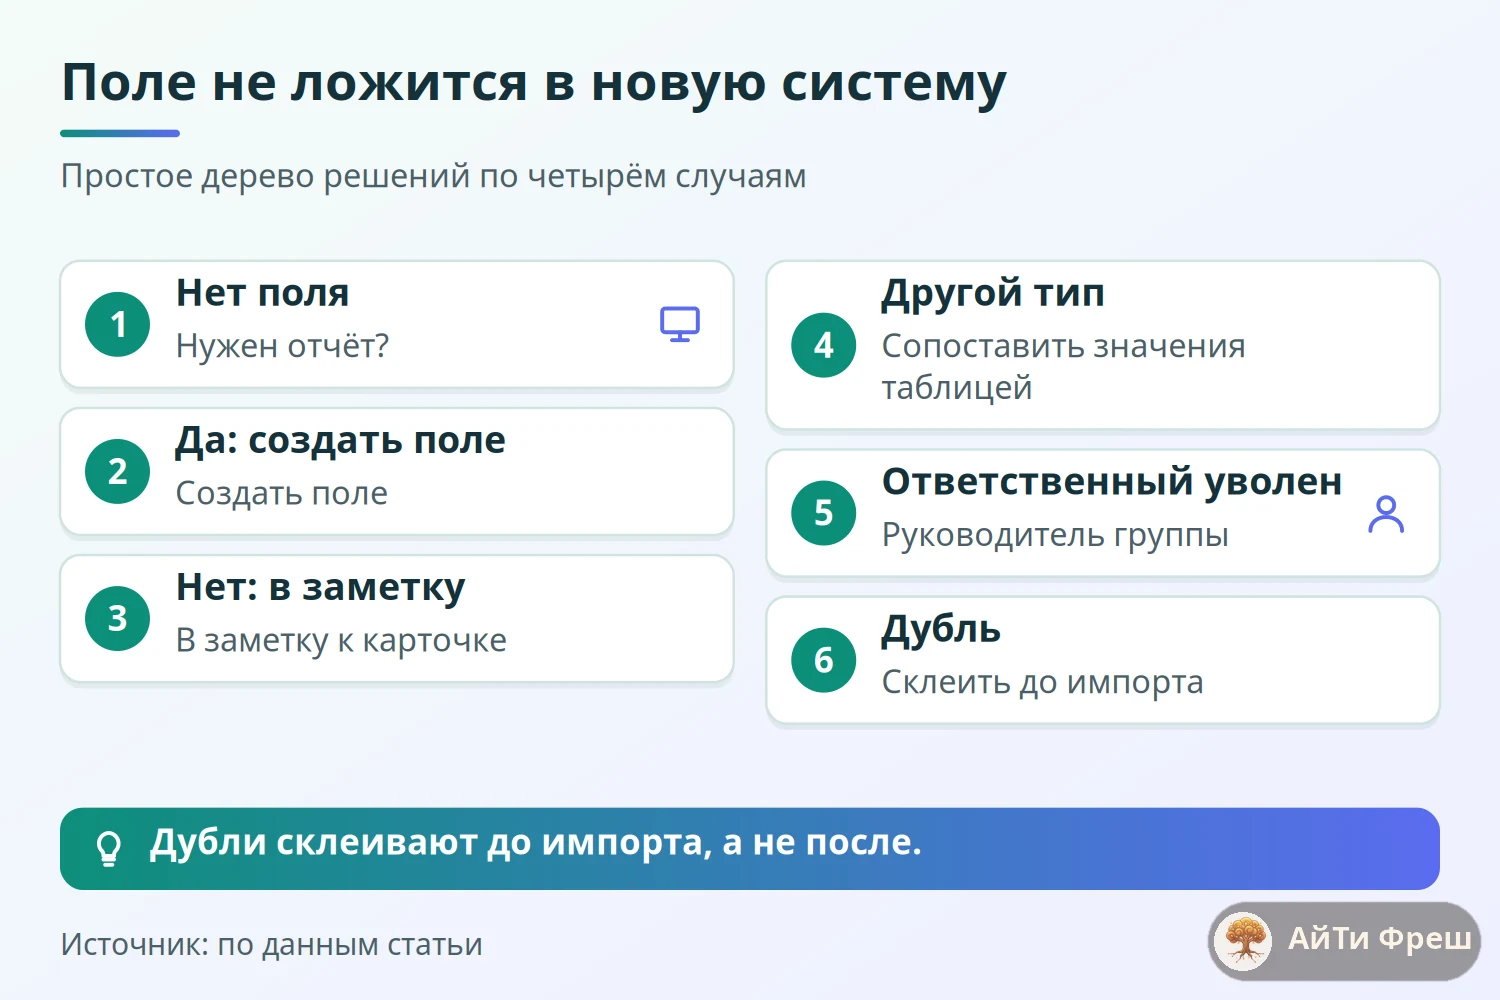Click the footer text "Источник: по данным статьи"
Screen dimensions: 1500x1000
pyautogui.click(x=272, y=944)
